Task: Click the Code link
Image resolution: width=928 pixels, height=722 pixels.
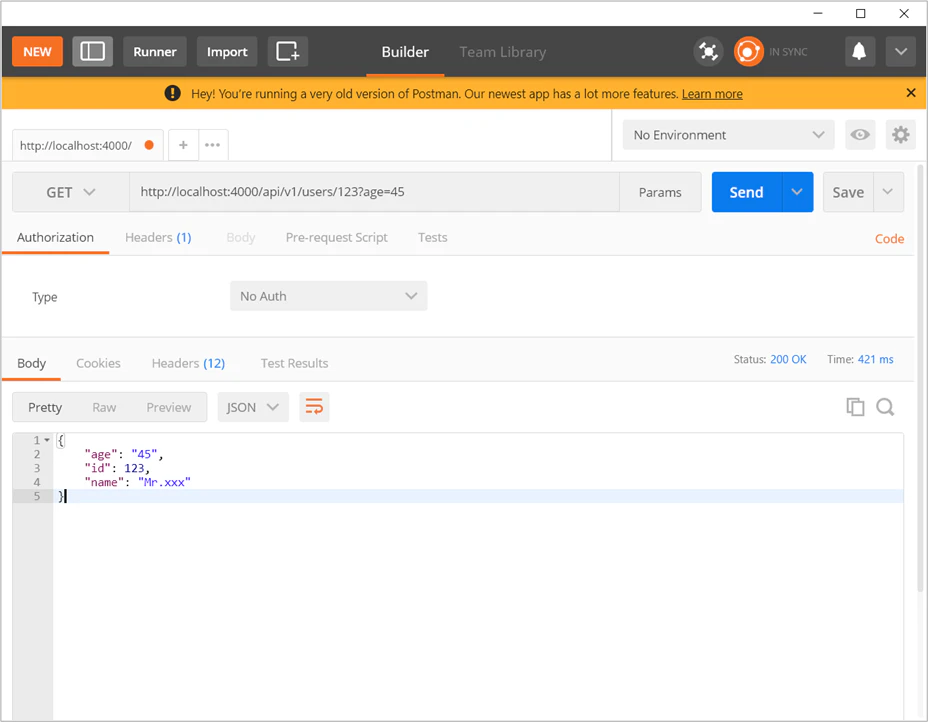Action: pos(889,238)
